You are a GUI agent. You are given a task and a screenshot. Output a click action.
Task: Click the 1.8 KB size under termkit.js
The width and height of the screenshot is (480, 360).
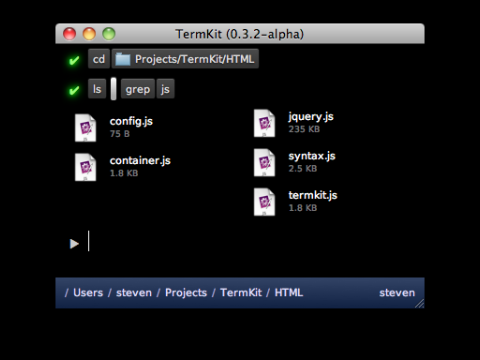(x=303, y=208)
